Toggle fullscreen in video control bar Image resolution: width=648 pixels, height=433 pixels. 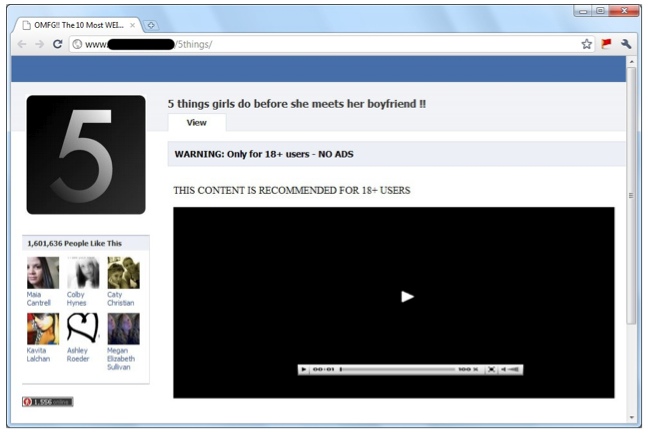[x=491, y=370]
